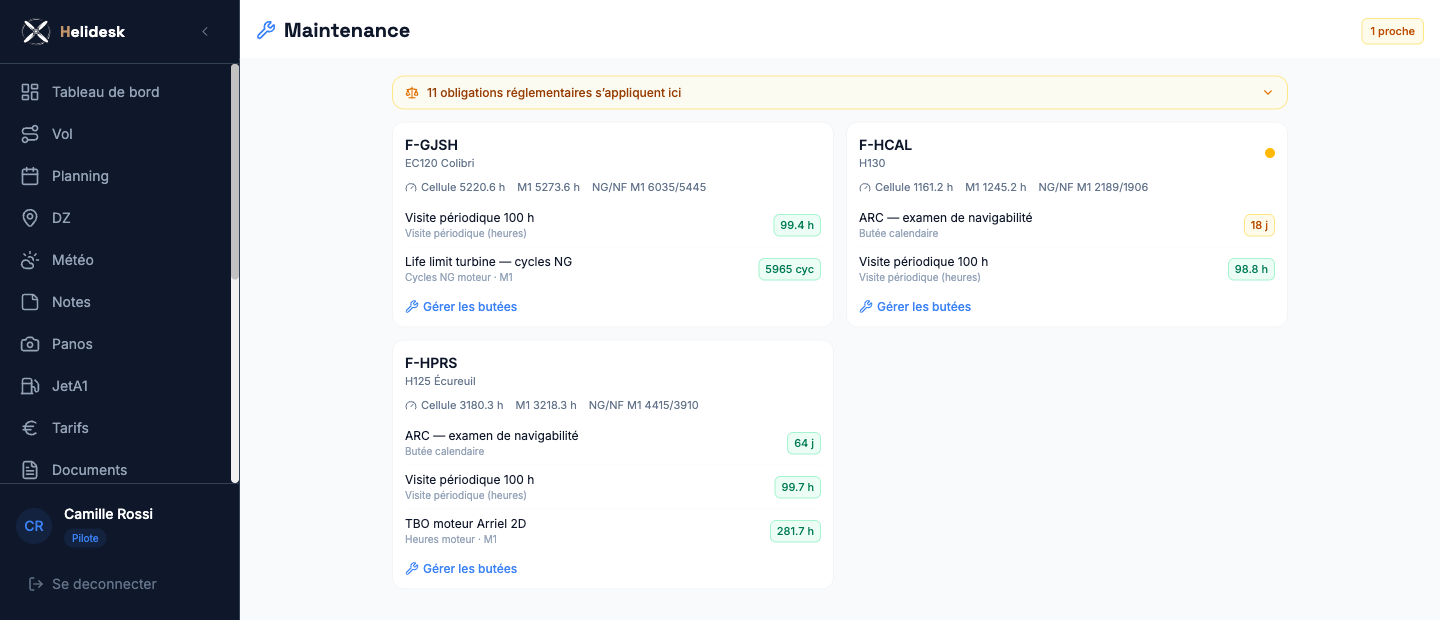Click the TBO moteur Arriel 2D row
The width and height of the screenshot is (1440, 620).
click(613, 531)
